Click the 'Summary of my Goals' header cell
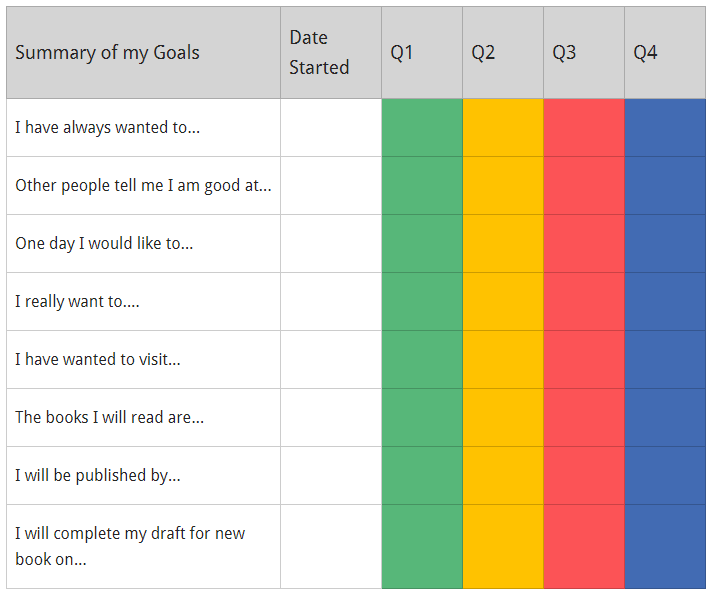This screenshot has height=605, width=714. coord(143,52)
